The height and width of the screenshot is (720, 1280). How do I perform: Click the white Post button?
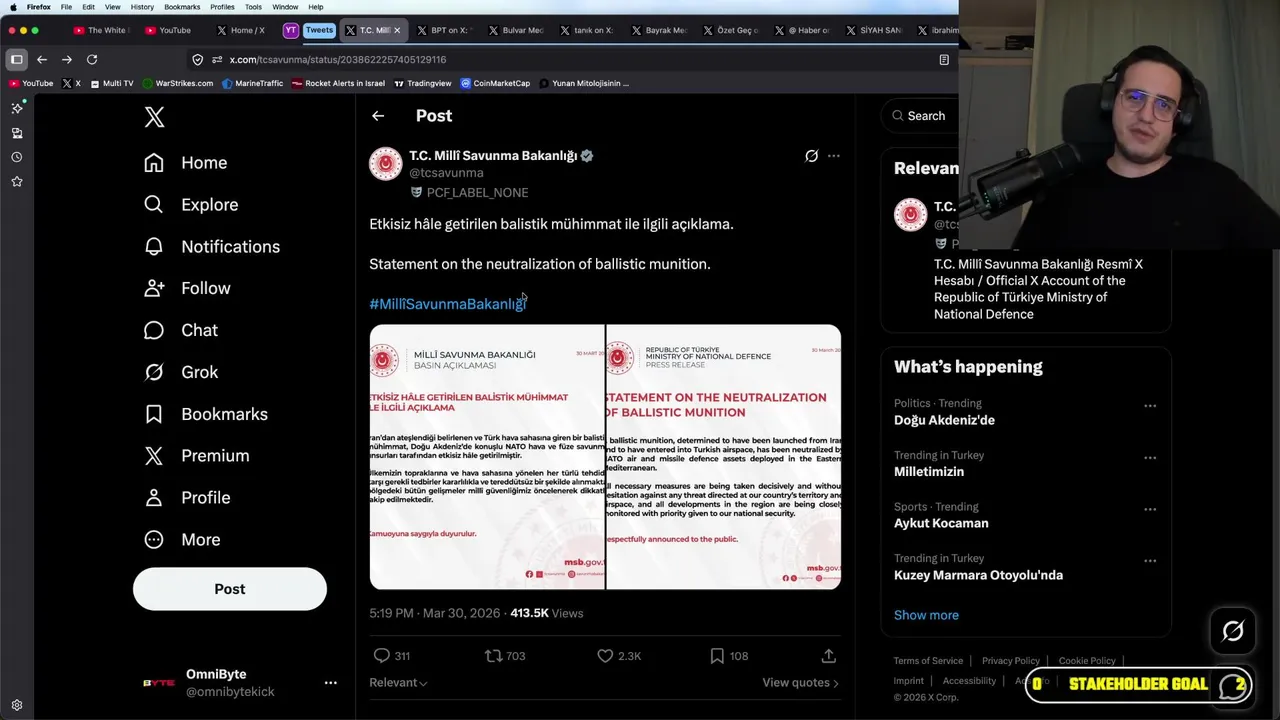click(230, 589)
